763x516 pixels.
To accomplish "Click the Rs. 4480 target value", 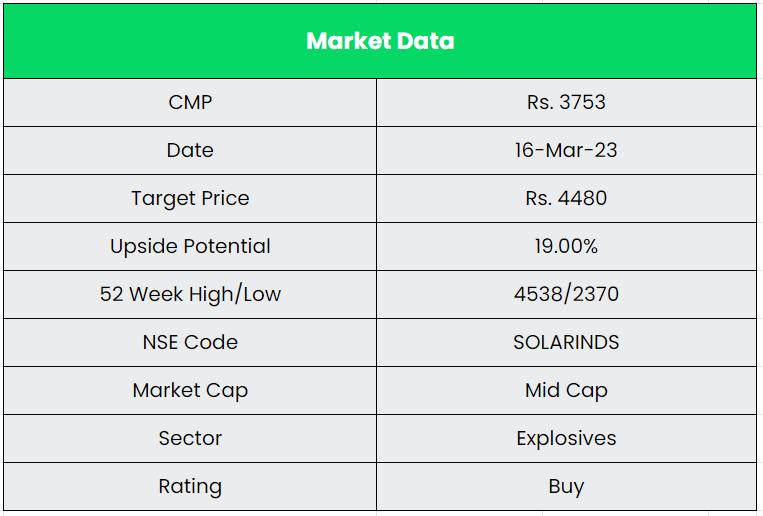I will point(566,198).
